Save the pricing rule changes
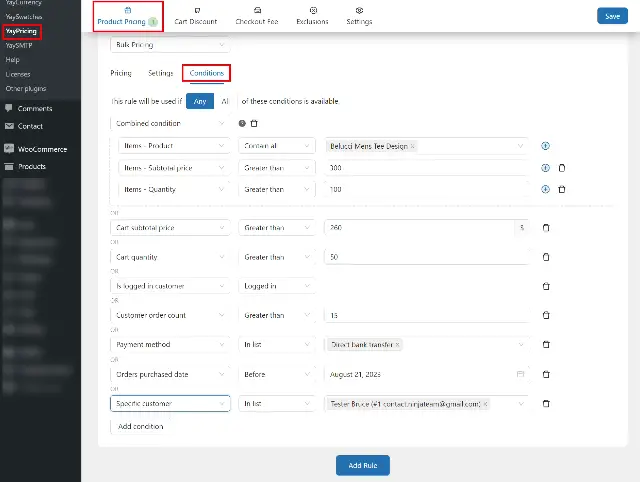The width and height of the screenshot is (640, 482). pos(611,15)
